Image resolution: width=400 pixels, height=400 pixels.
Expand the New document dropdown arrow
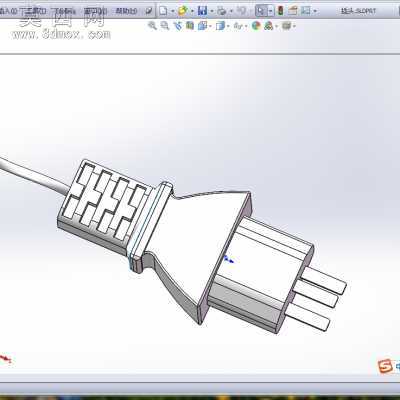click(x=172, y=11)
